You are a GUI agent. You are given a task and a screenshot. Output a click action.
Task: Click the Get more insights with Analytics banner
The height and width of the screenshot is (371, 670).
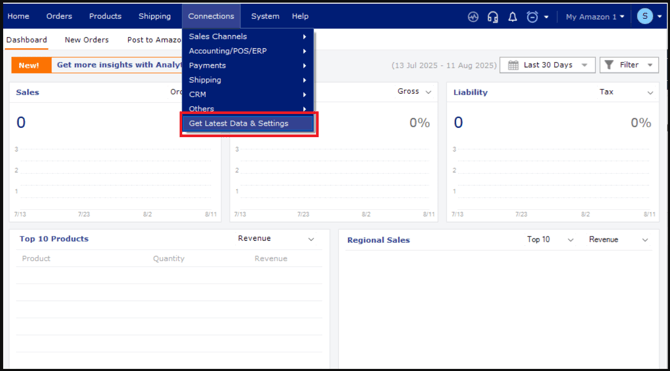(119, 65)
